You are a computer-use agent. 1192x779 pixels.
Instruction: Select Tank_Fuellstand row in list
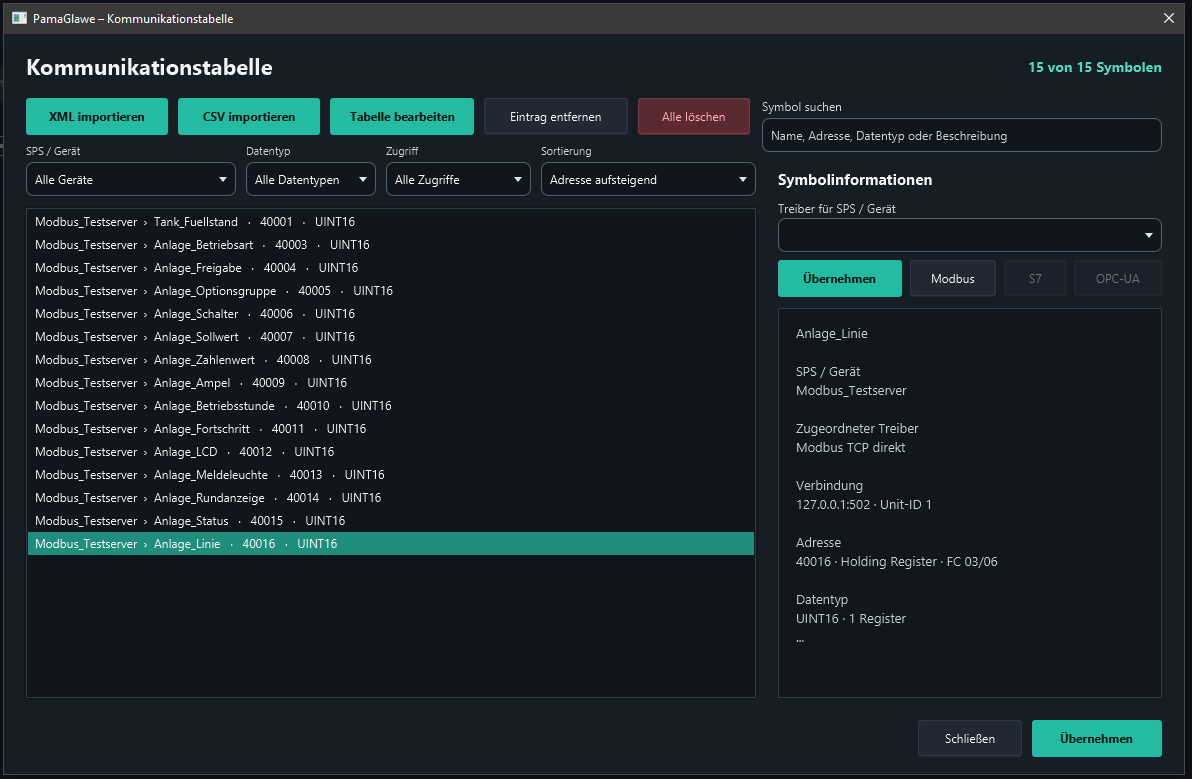coord(391,222)
